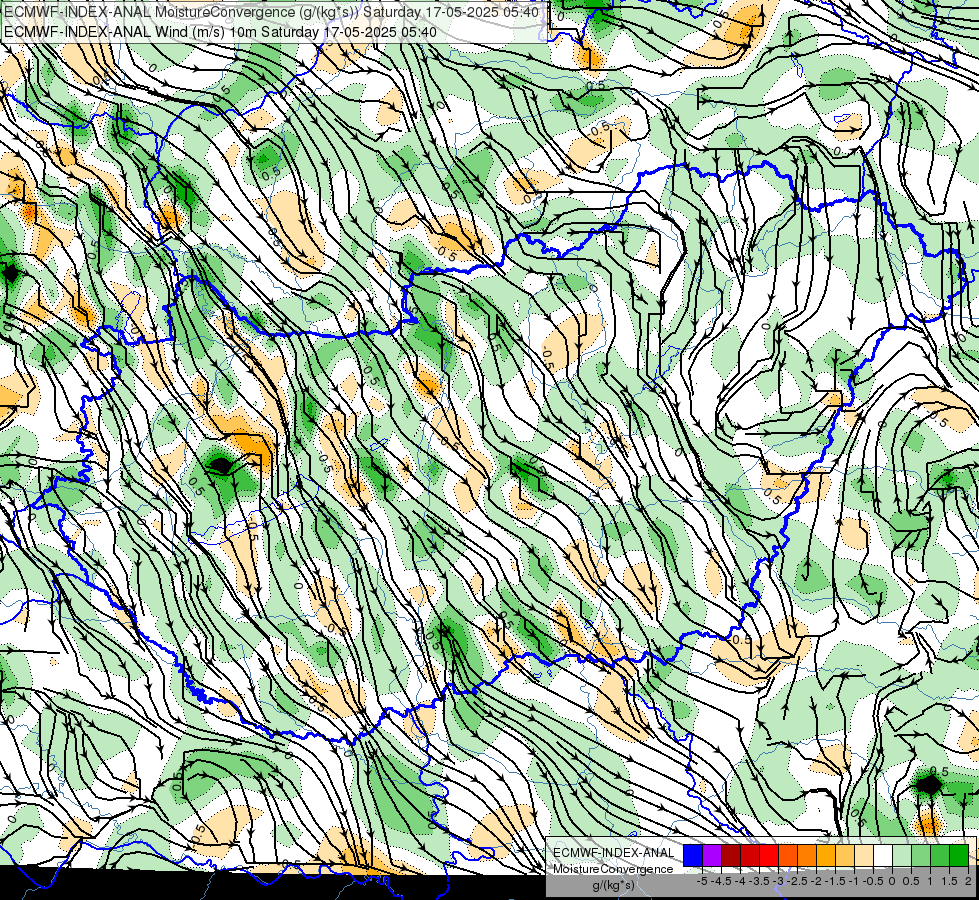Click the -3.5 legend tick label
This screenshot has height=900, width=979.
(x=759, y=881)
